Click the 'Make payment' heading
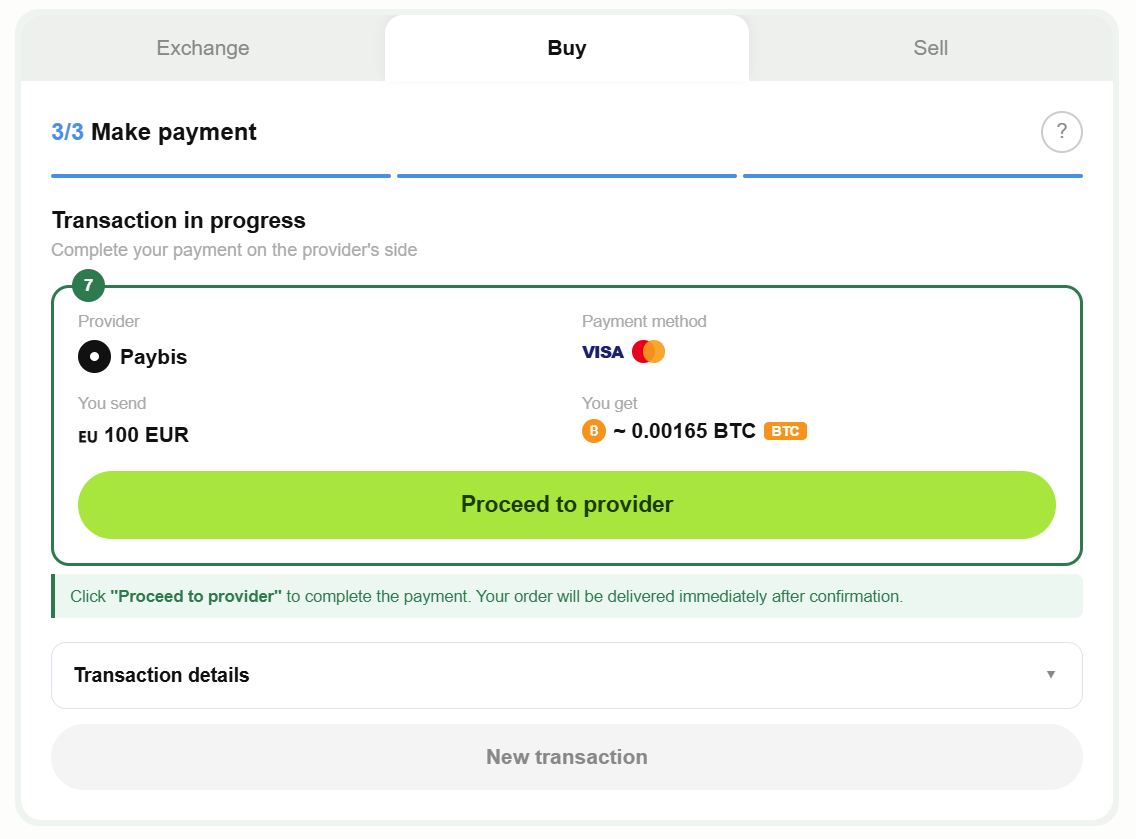The height and width of the screenshot is (839, 1136). (174, 133)
